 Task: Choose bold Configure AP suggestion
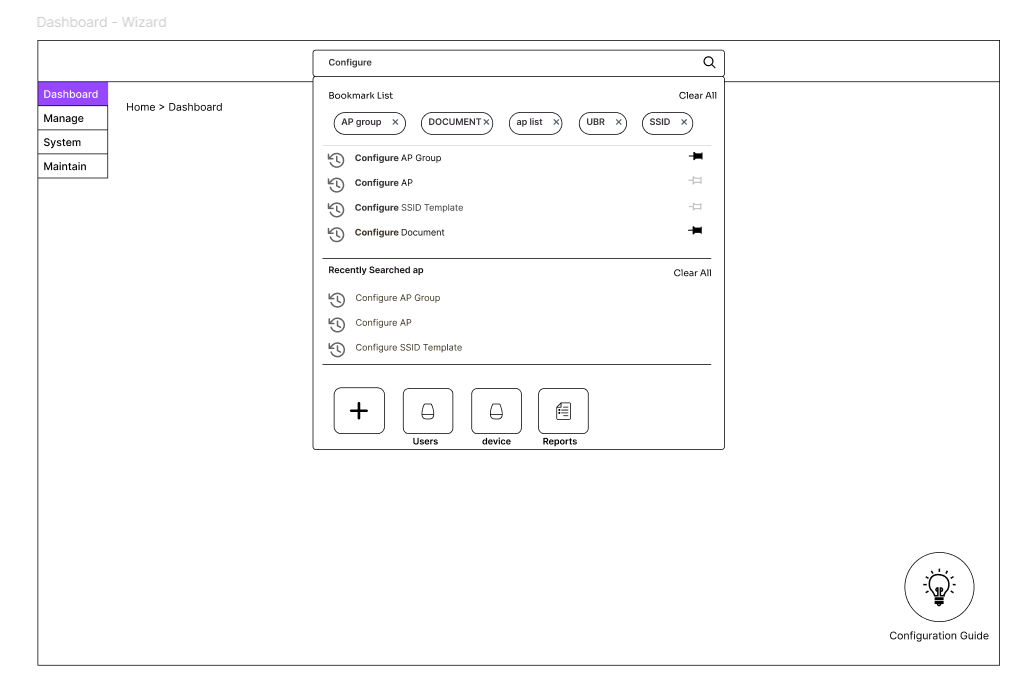pos(383,183)
